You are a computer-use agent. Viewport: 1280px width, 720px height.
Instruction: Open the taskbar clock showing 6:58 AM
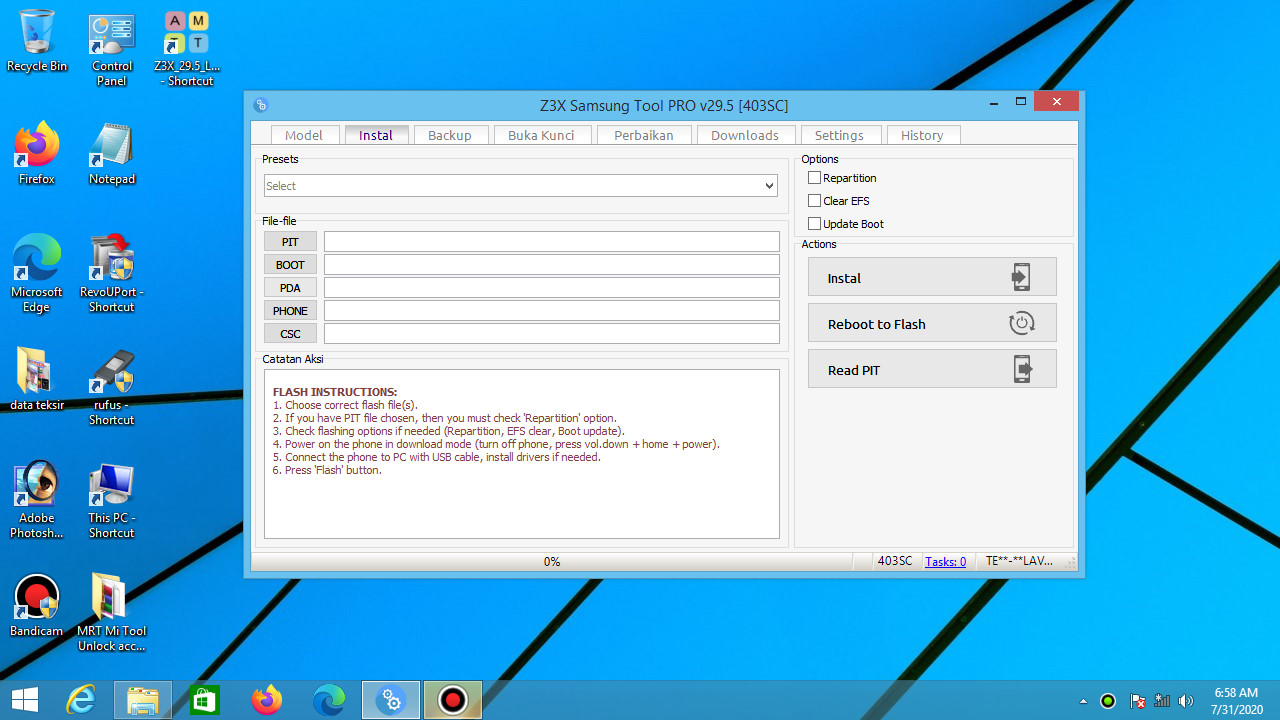(1235, 701)
